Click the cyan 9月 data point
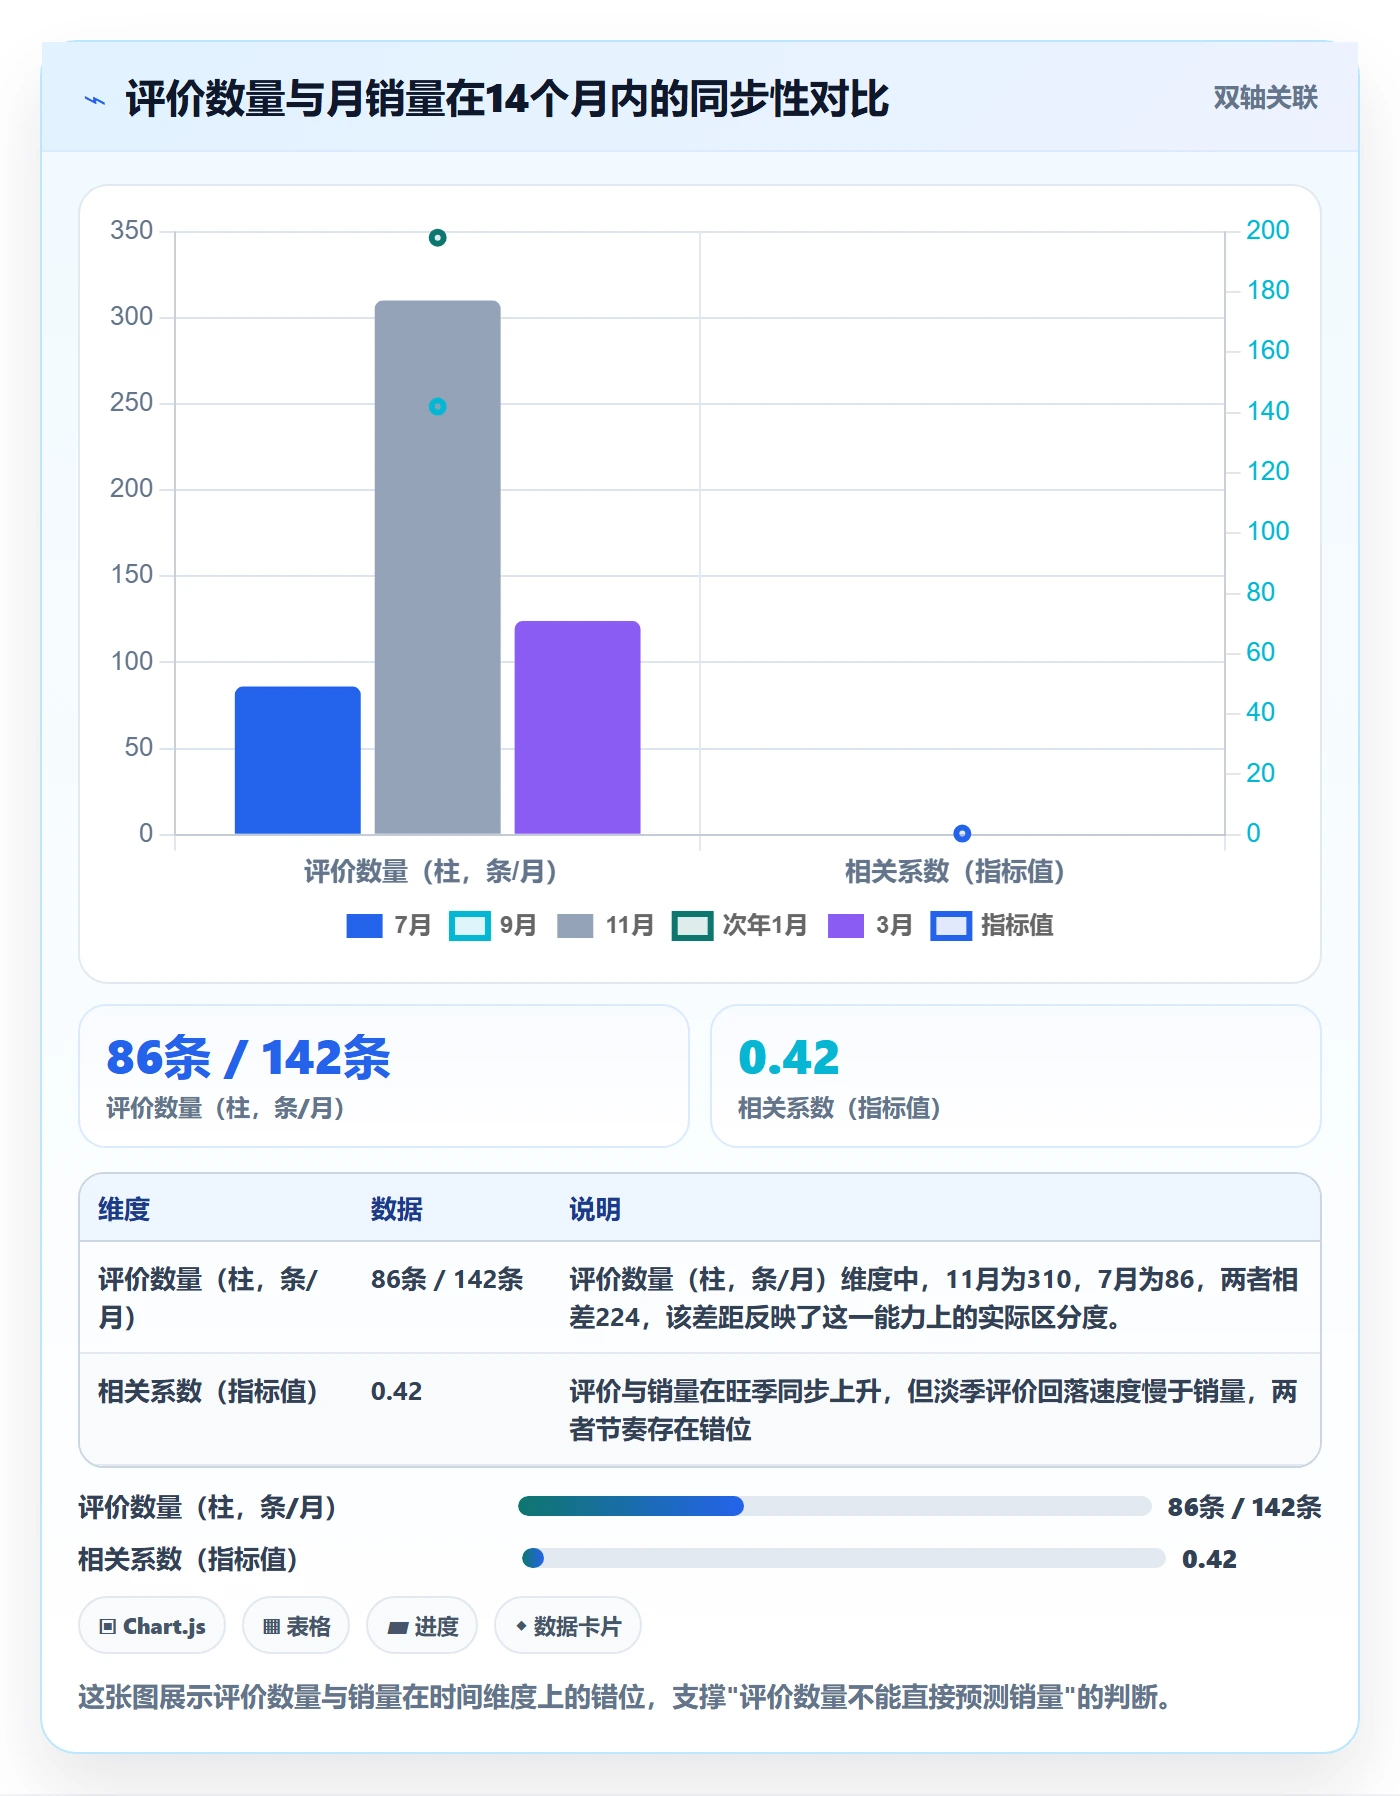Viewport: 1400px width, 1796px height. pyautogui.click(x=437, y=406)
